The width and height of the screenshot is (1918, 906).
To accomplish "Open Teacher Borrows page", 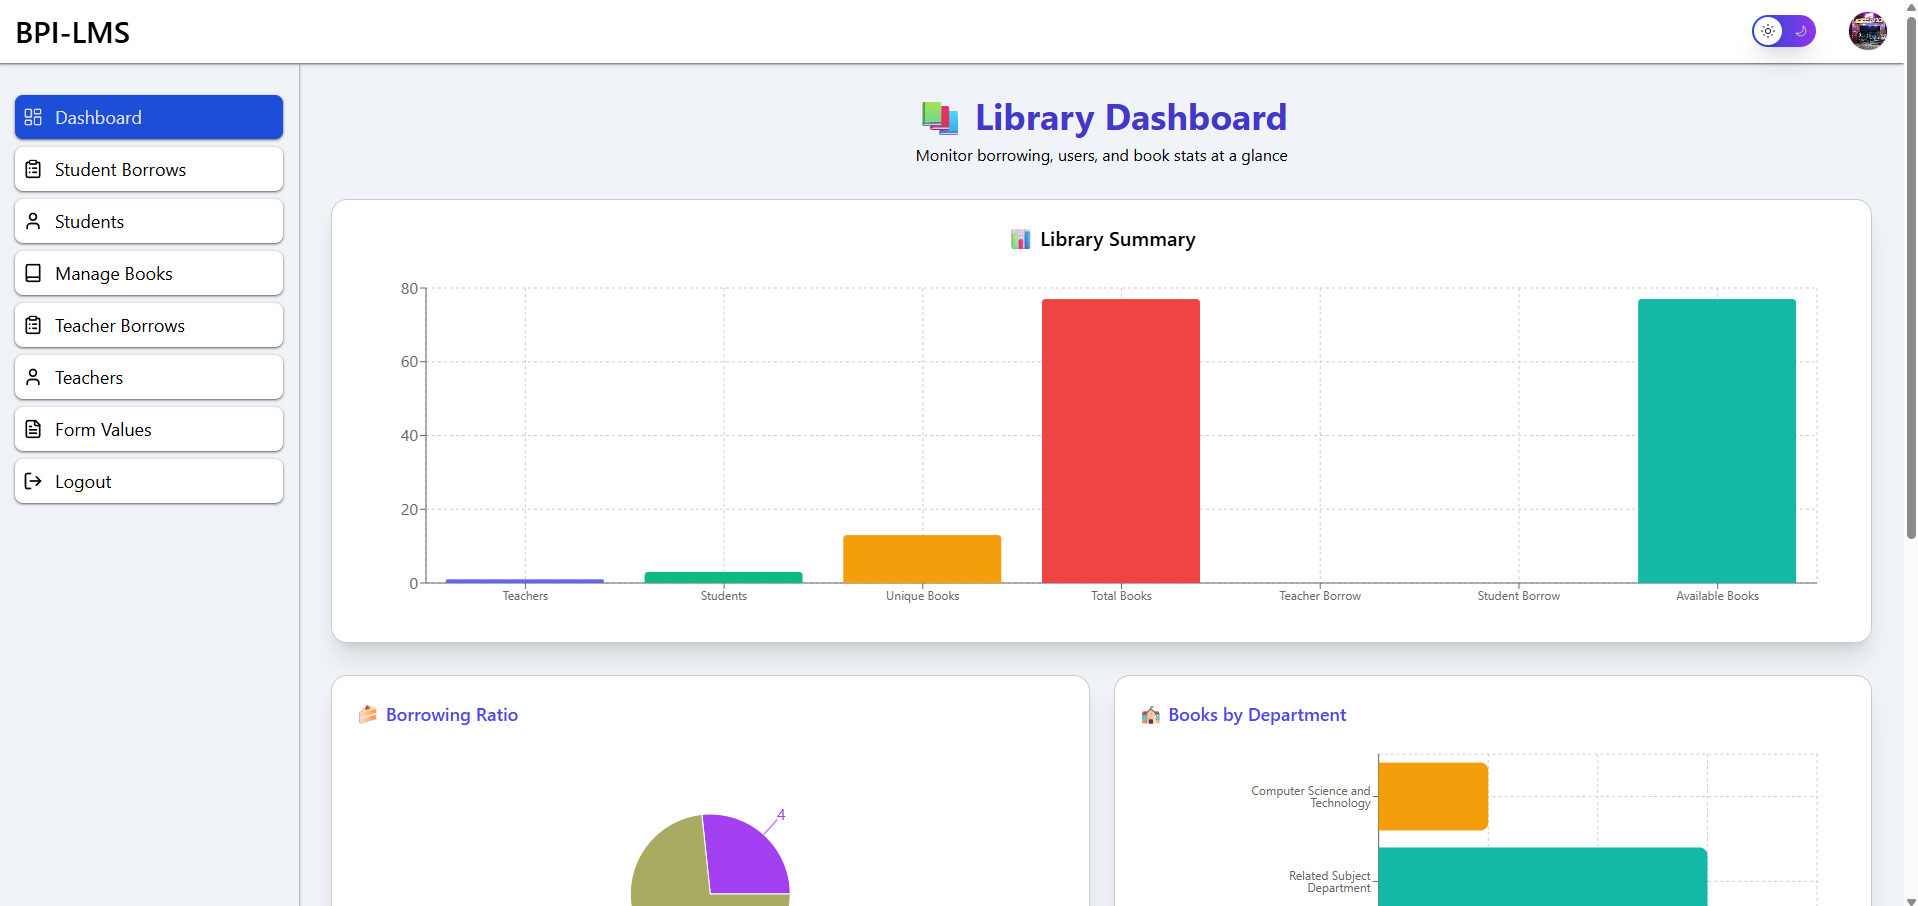I will coord(149,325).
